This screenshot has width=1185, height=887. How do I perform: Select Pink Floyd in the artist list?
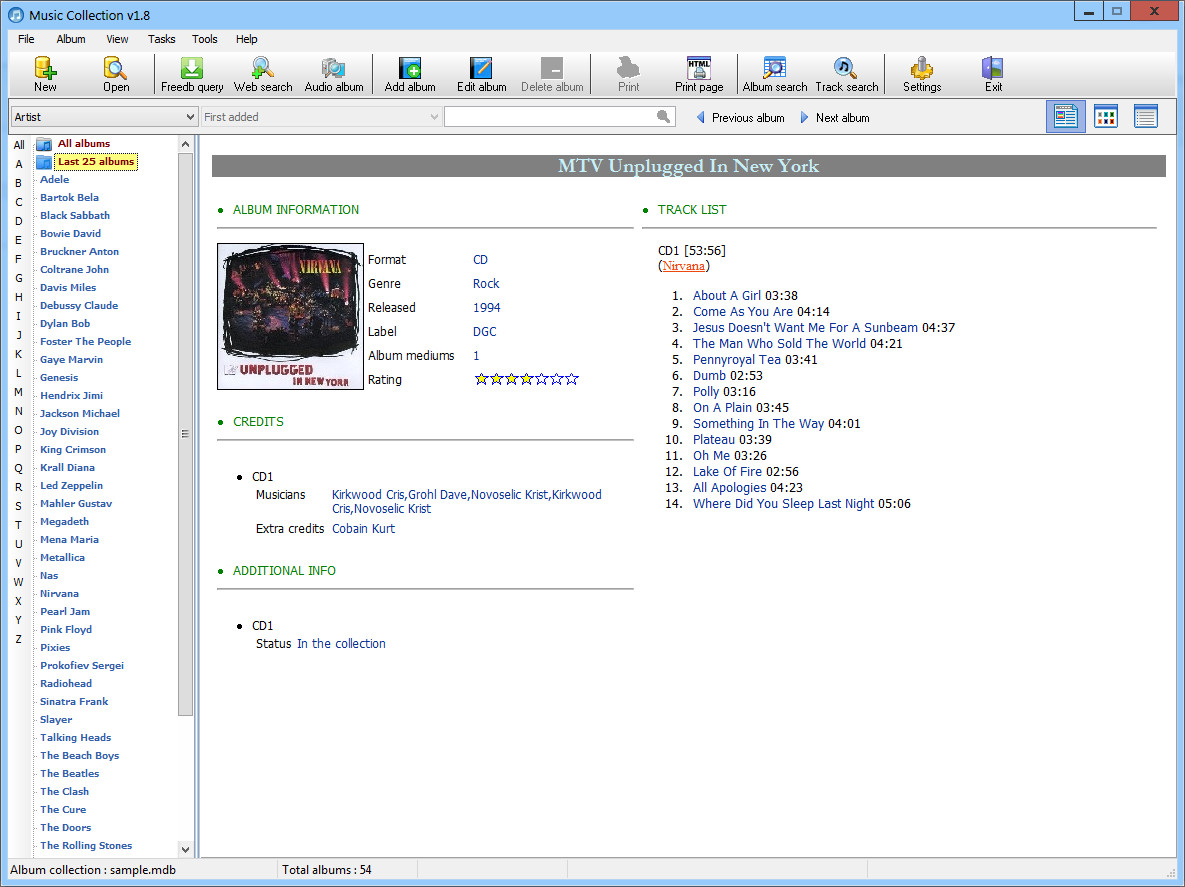pyautogui.click(x=66, y=629)
